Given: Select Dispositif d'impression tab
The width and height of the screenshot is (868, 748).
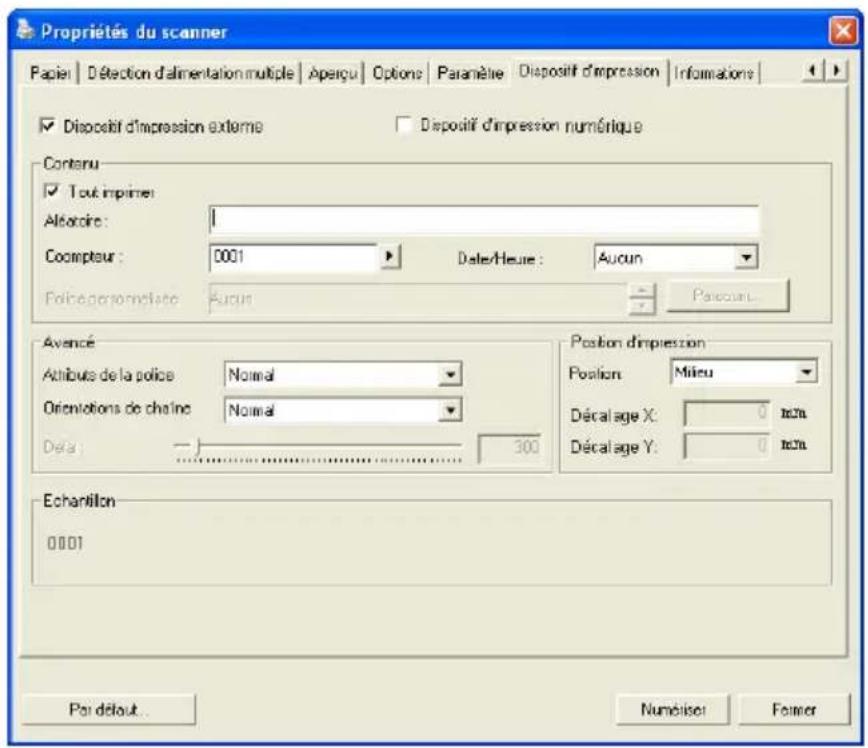Looking at the screenshot, I should 589,71.
